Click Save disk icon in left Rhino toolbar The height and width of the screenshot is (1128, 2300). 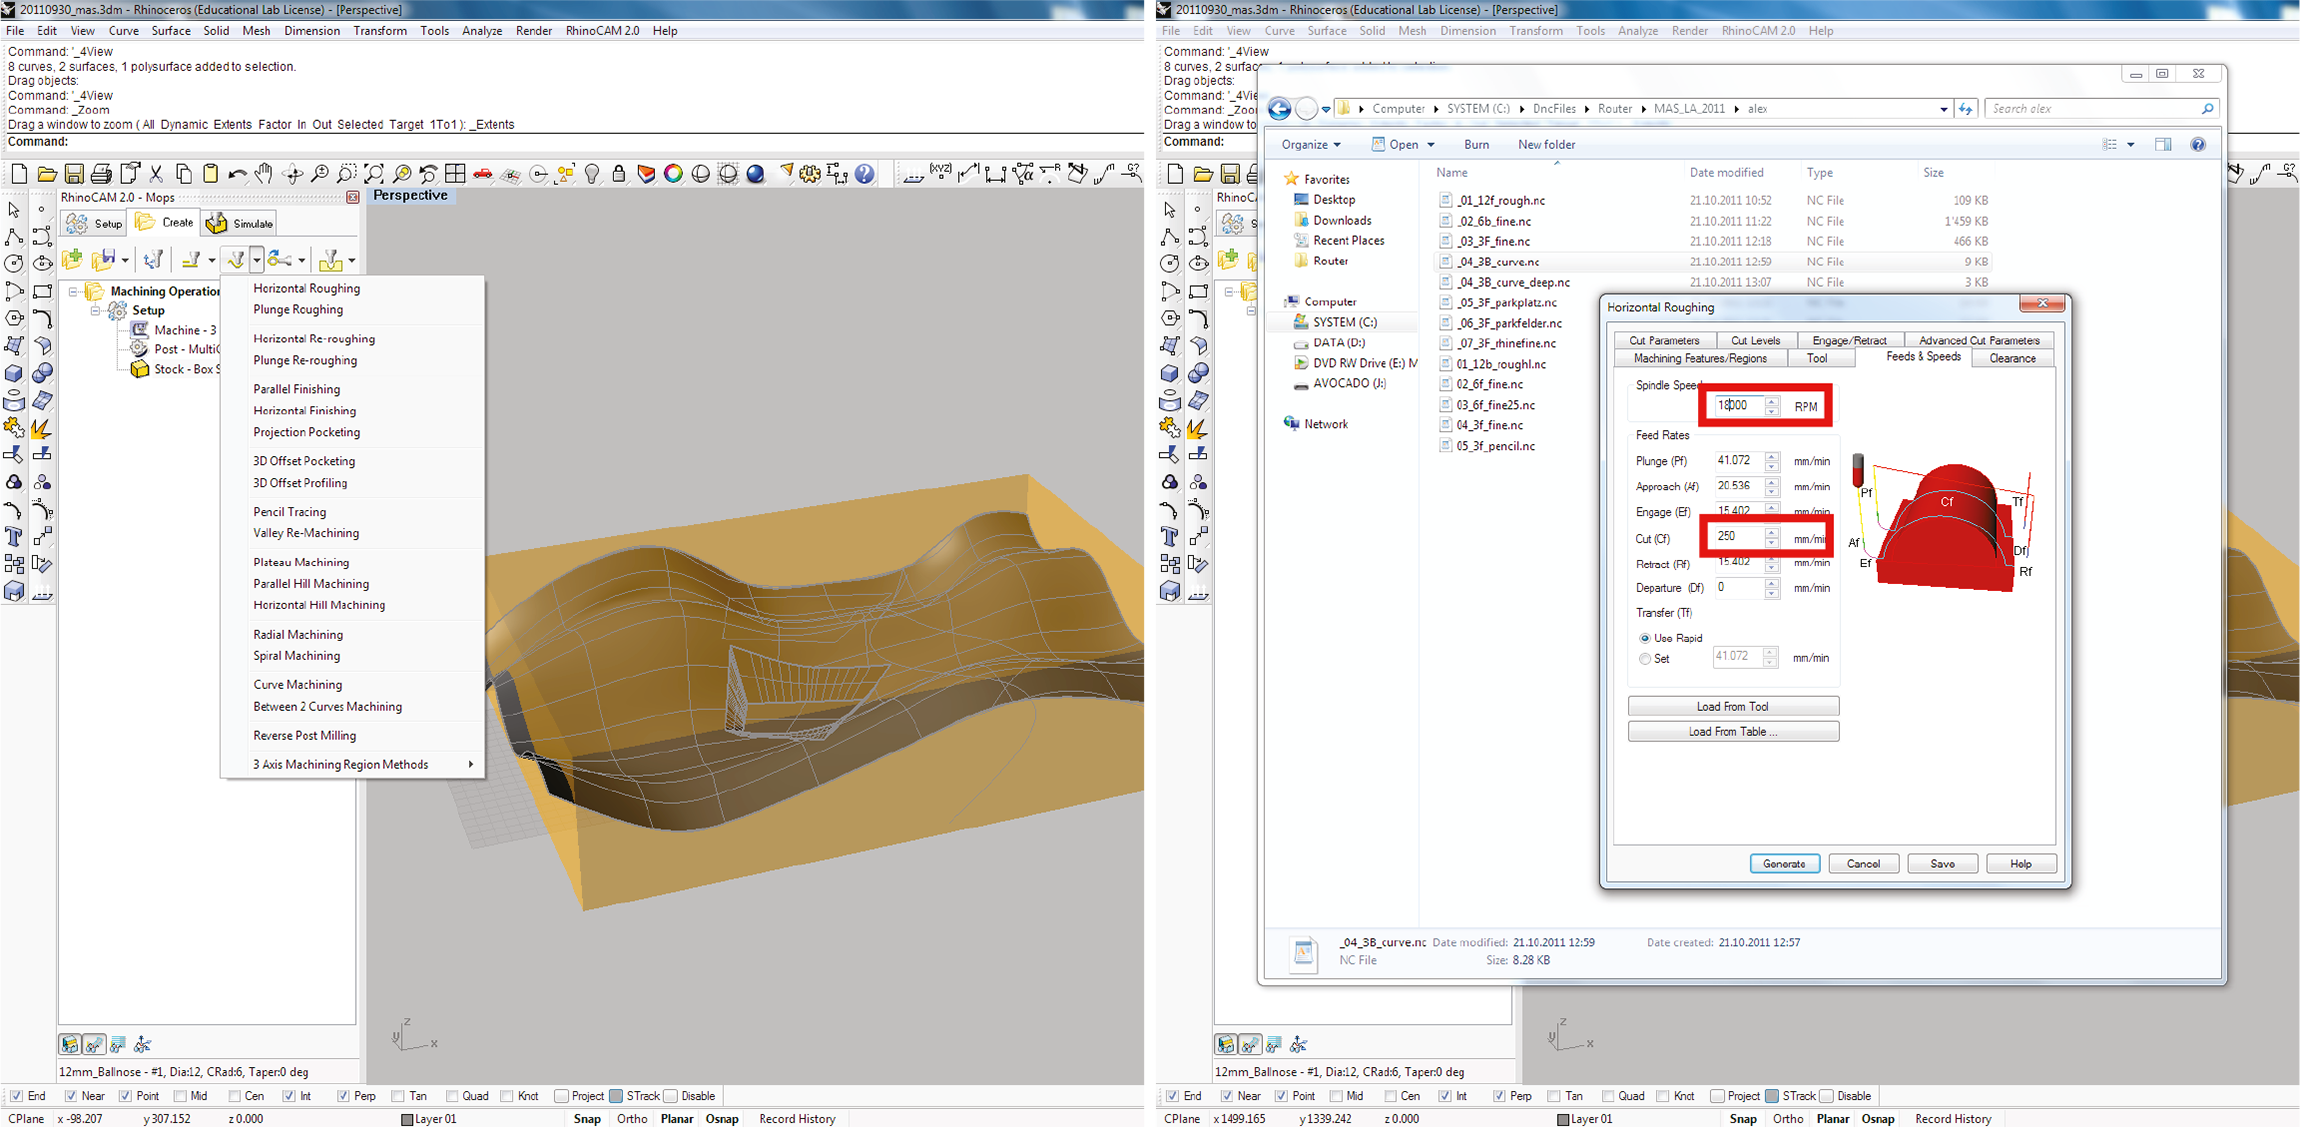(x=73, y=174)
